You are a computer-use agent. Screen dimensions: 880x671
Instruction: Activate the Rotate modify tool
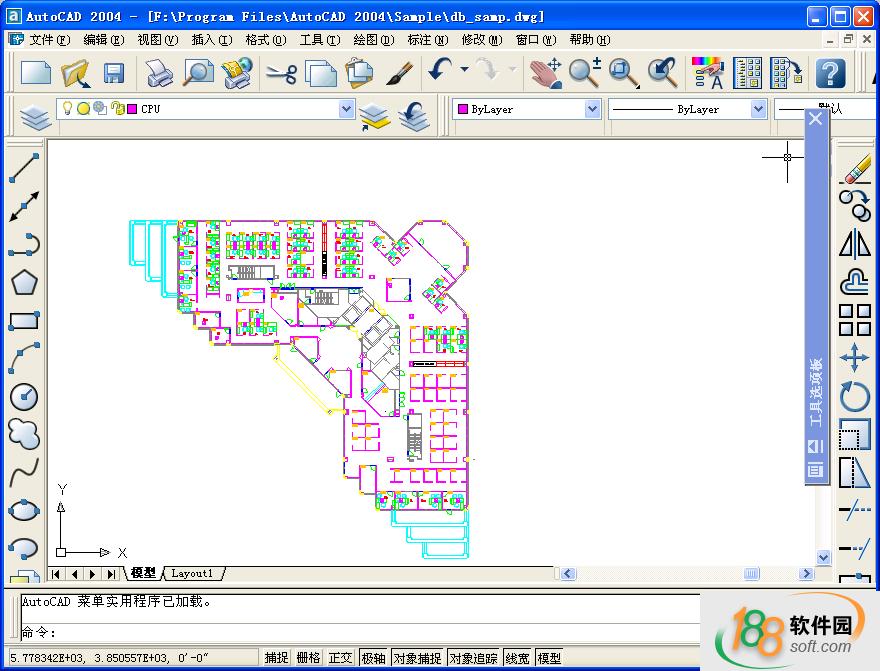(x=855, y=397)
